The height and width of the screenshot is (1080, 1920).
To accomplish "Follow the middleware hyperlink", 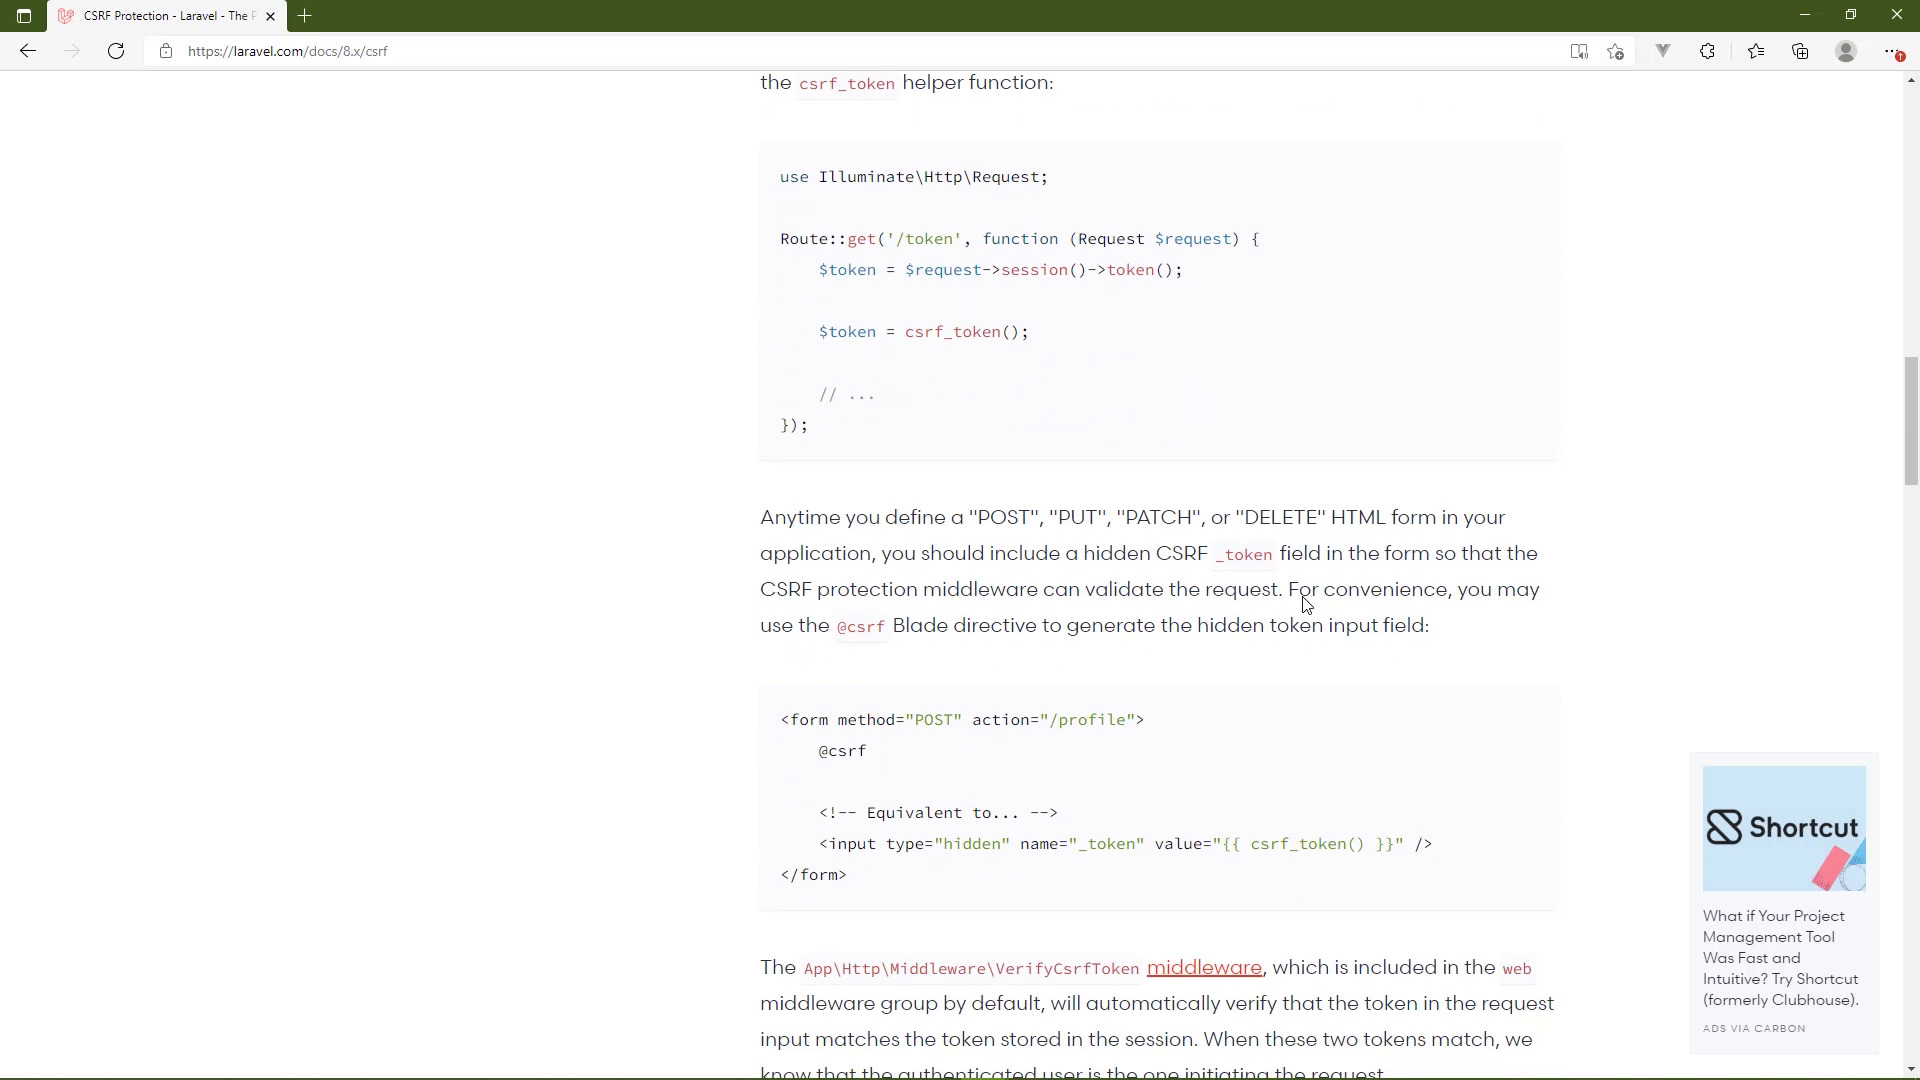I will (1204, 967).
